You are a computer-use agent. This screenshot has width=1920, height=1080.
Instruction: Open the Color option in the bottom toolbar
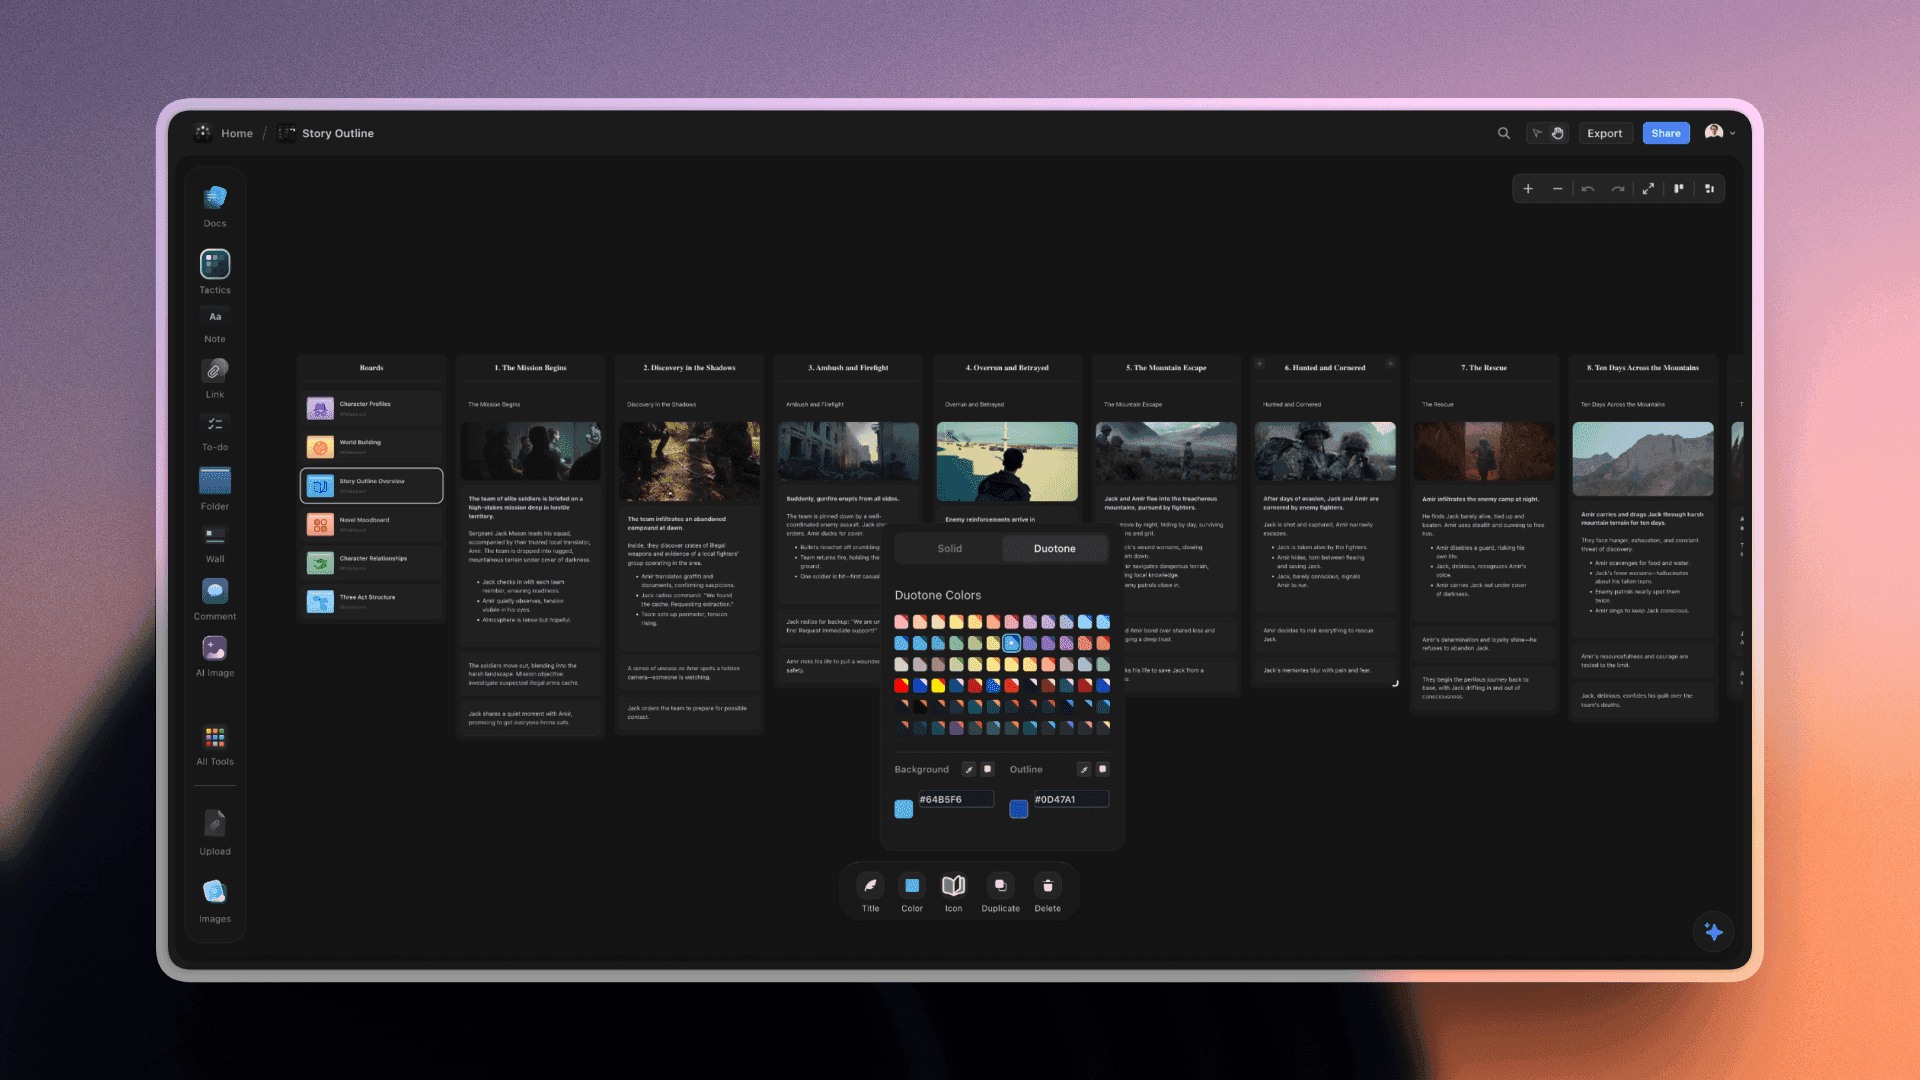point(912,893)
